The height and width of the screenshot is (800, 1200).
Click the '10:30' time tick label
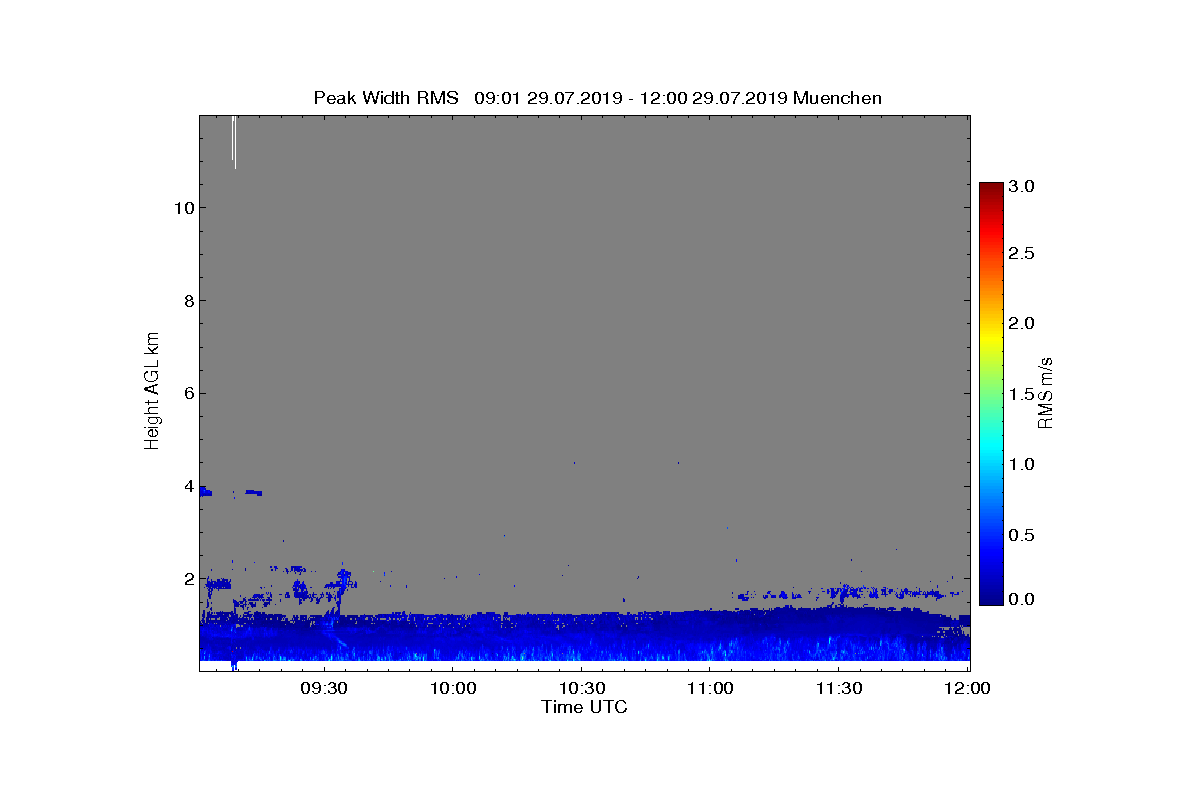pyautogui.click(x=582, y=688)
